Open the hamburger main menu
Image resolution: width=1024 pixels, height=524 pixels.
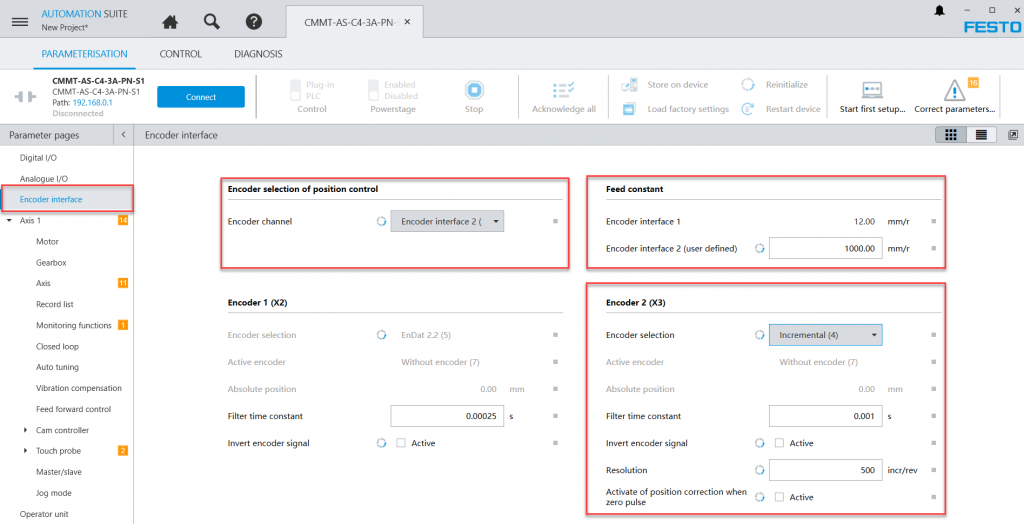coord(20,22)
